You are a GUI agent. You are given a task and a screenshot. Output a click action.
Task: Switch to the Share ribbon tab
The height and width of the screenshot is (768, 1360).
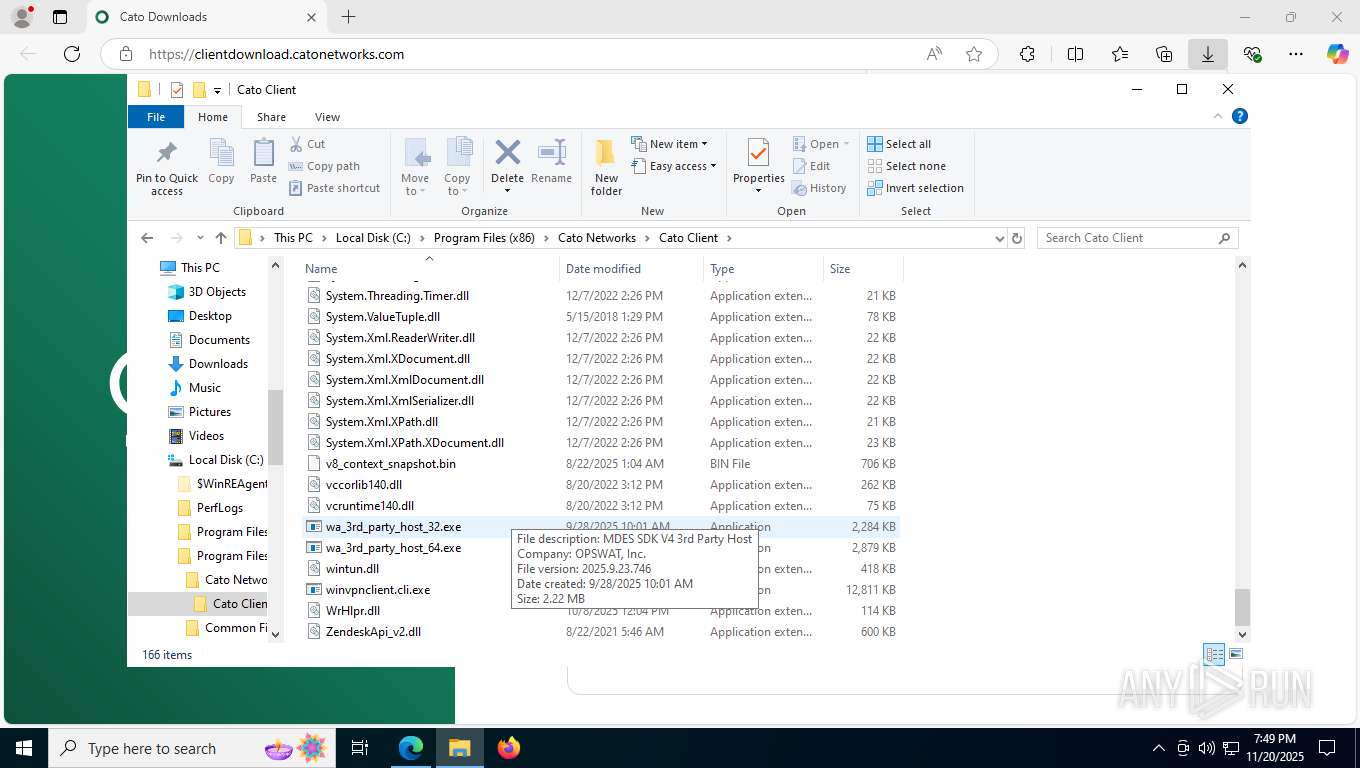point(271,117)
